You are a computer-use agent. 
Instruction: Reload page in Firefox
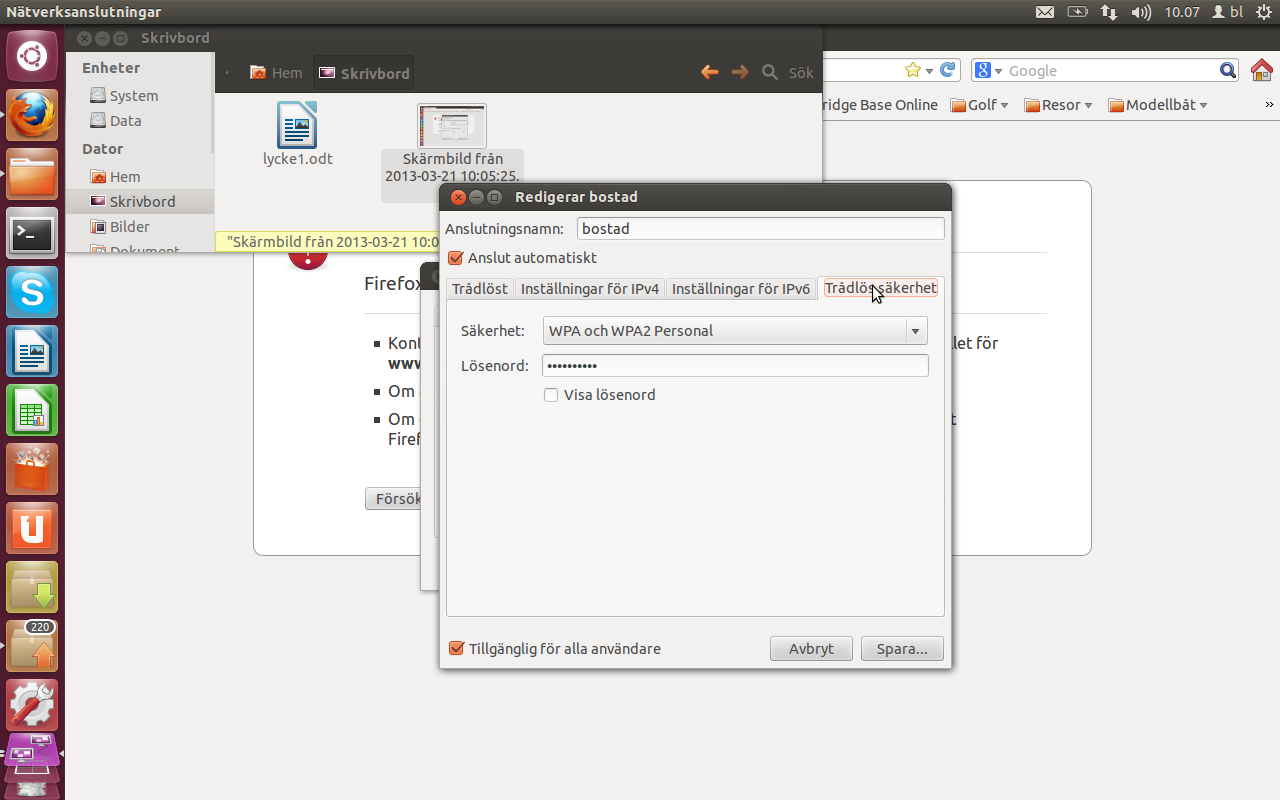(948, 70)
